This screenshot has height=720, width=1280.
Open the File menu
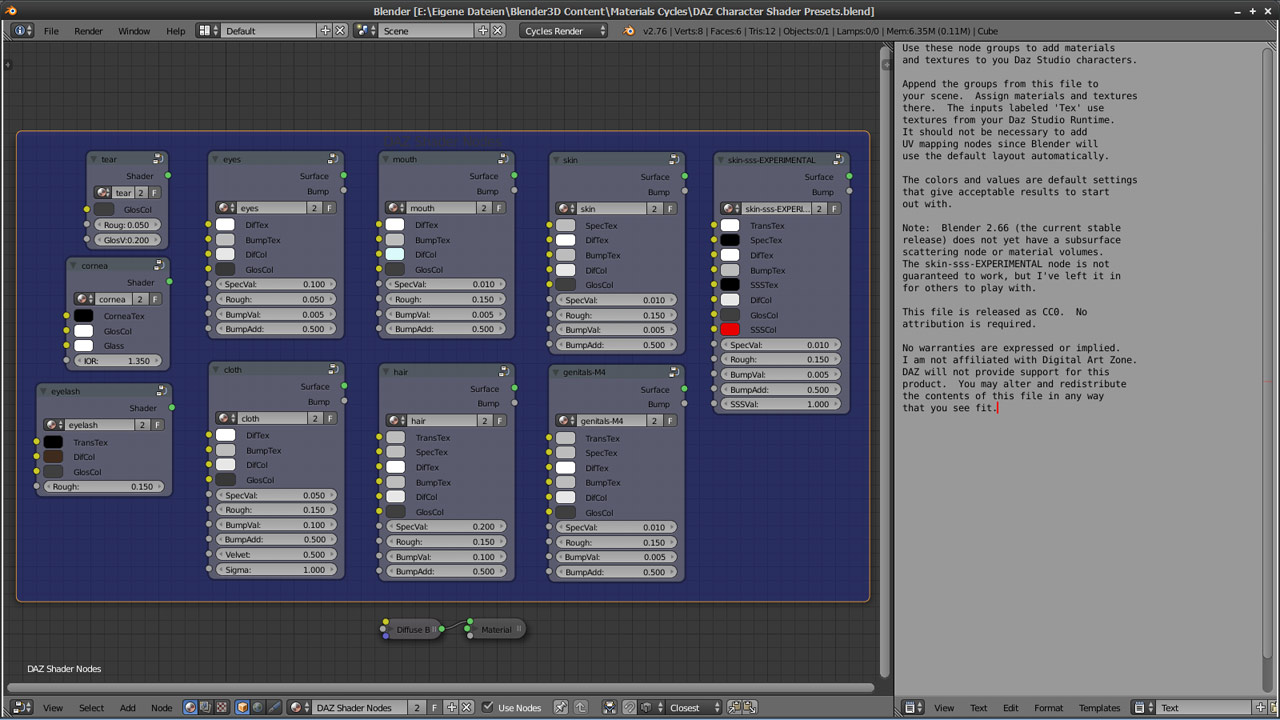[x=51, y=31]
